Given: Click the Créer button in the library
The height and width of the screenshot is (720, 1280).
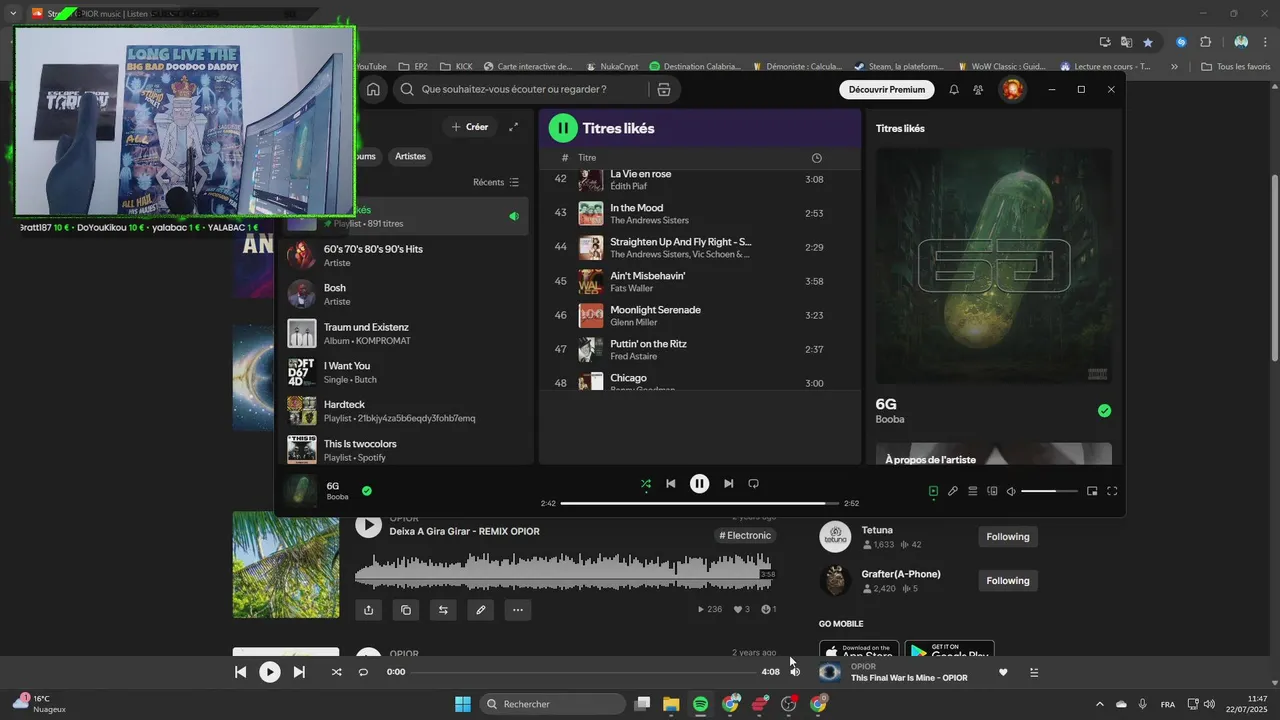Looking at the screenshot, I should coord(470,127).
